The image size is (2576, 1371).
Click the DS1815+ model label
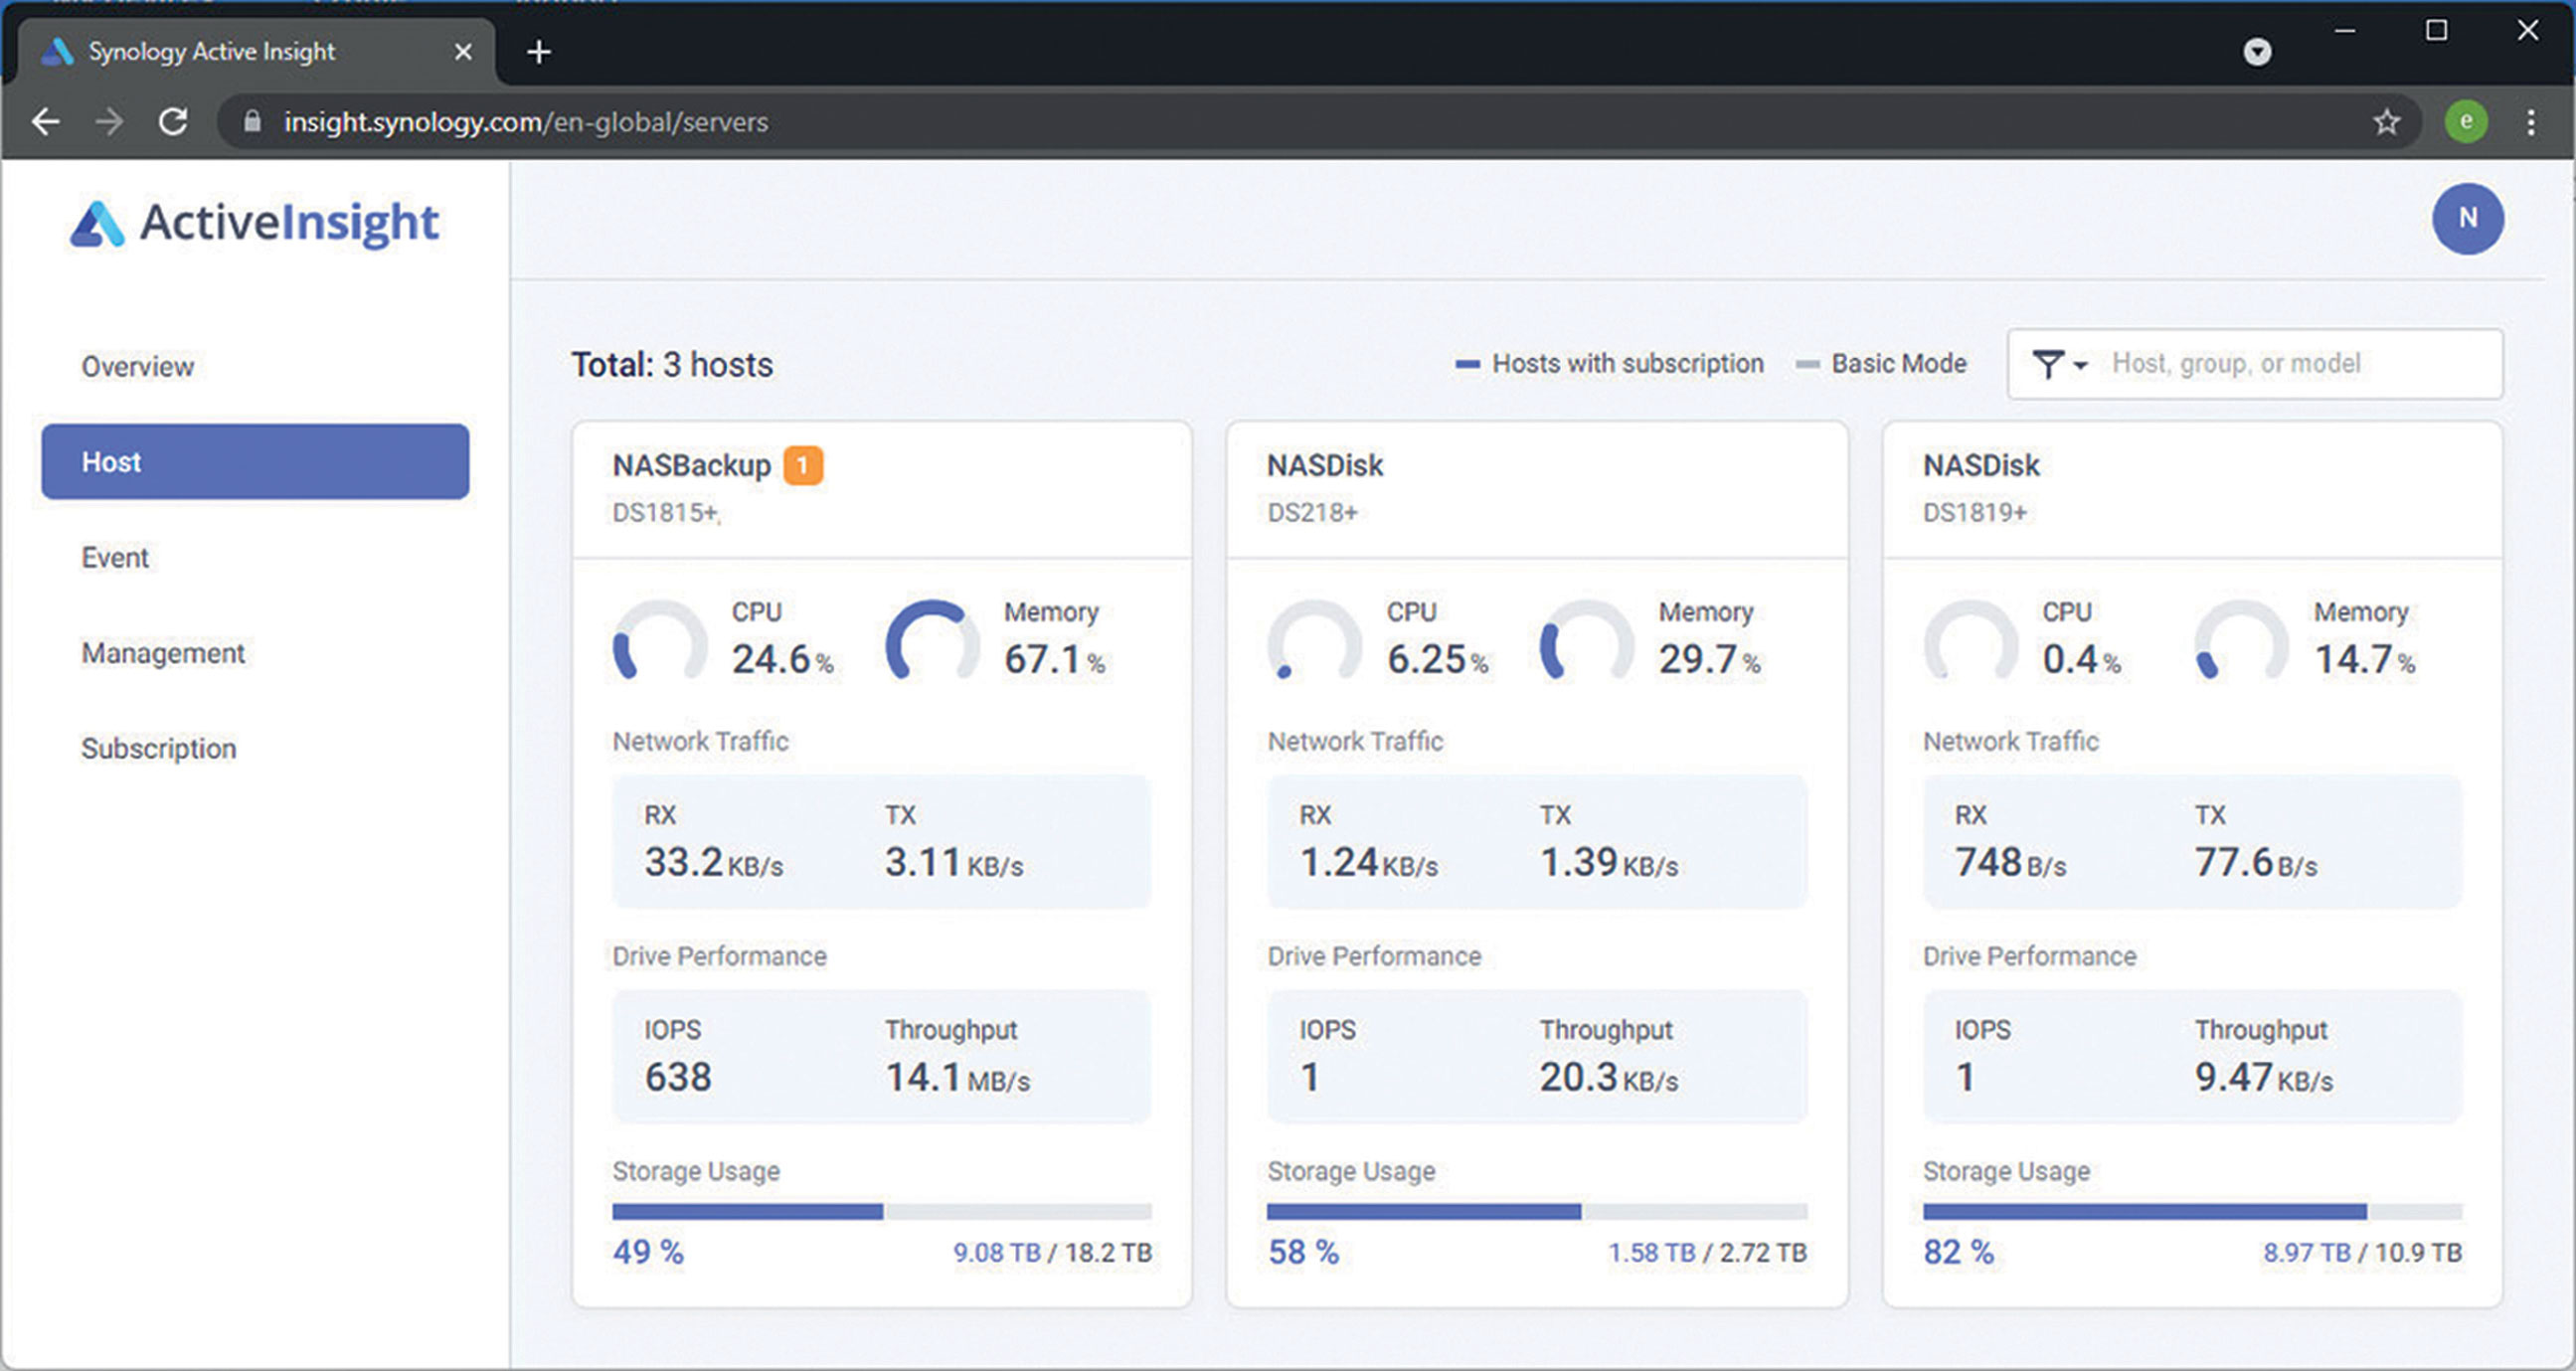pos(665,512)
